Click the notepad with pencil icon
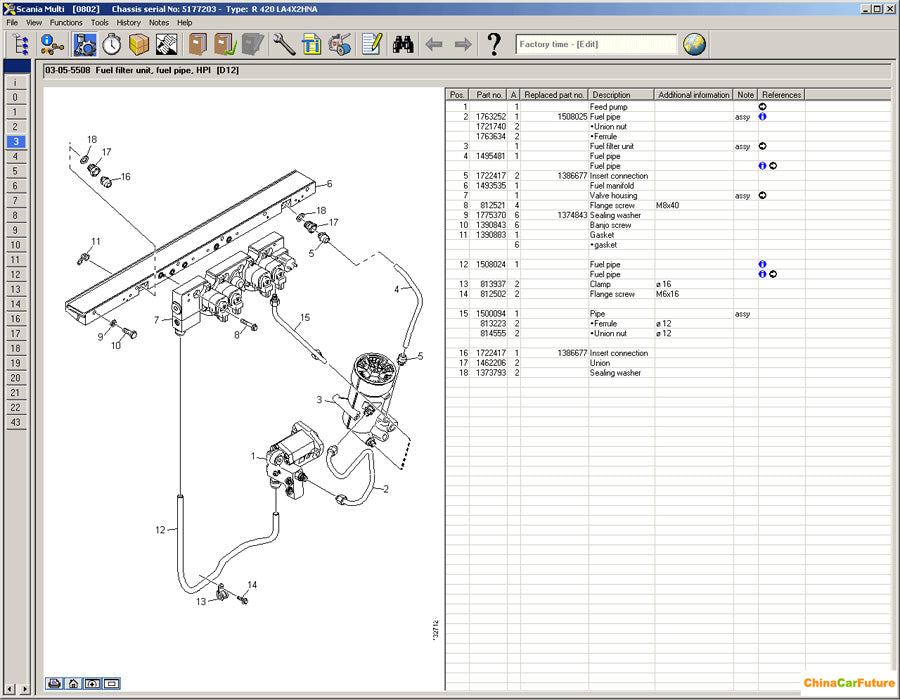This screenshot has height=700, width=900. pos(372,44)
